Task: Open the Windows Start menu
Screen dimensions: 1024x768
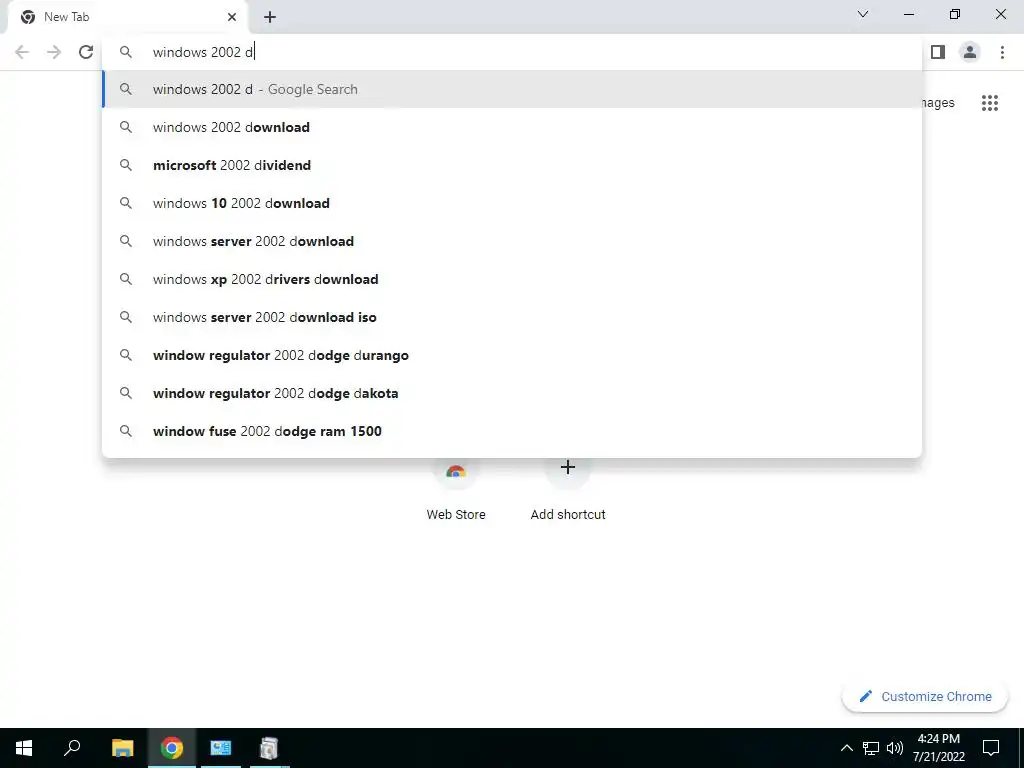Action: (x=24, y=748)
